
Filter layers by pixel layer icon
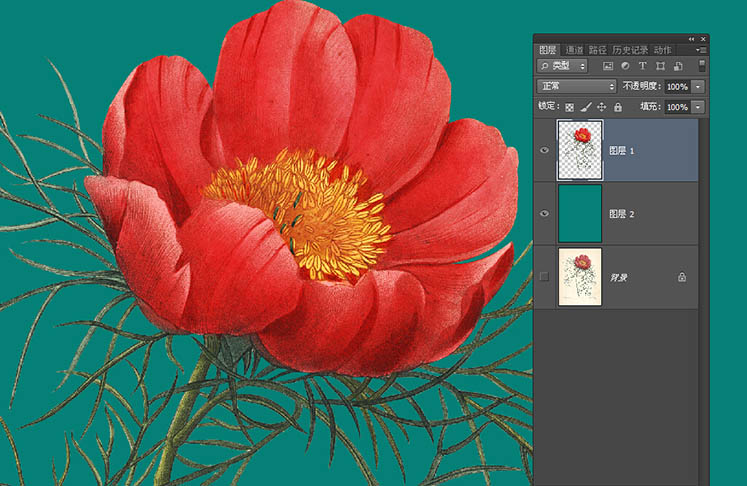pyautogui.click(x=608, y=66)
